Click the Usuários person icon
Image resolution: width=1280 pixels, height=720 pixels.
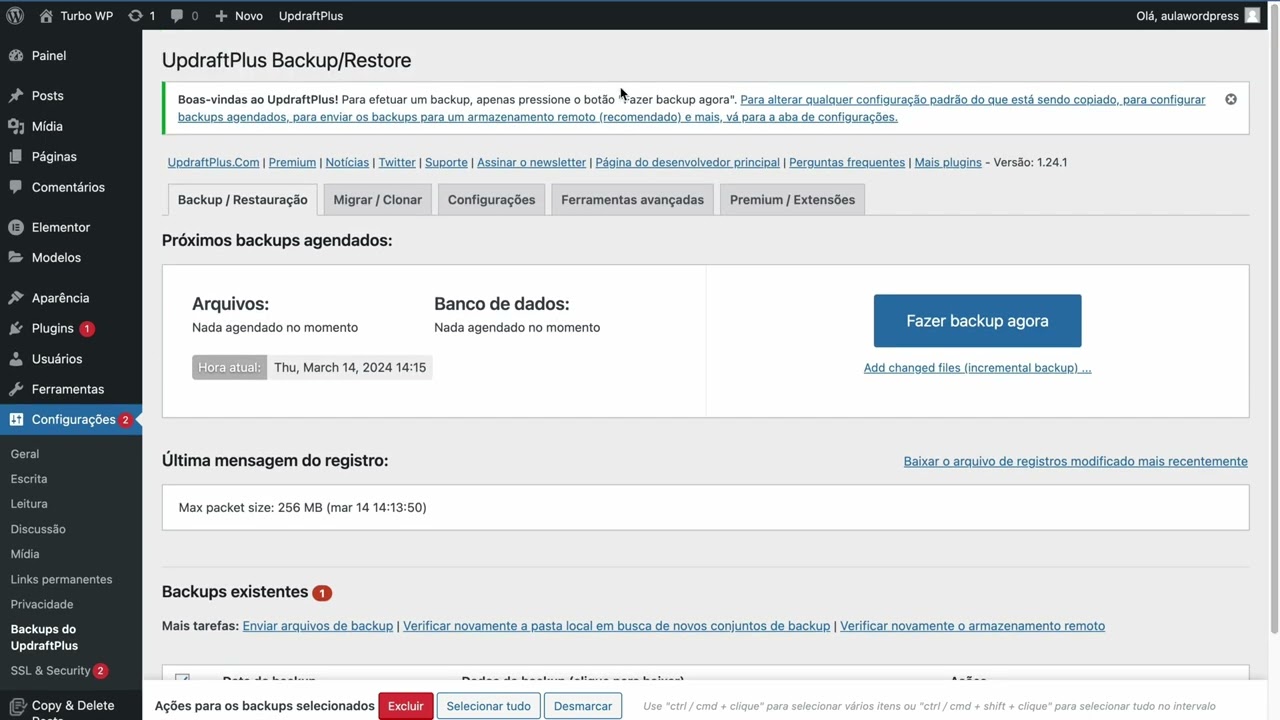[16, 359]
